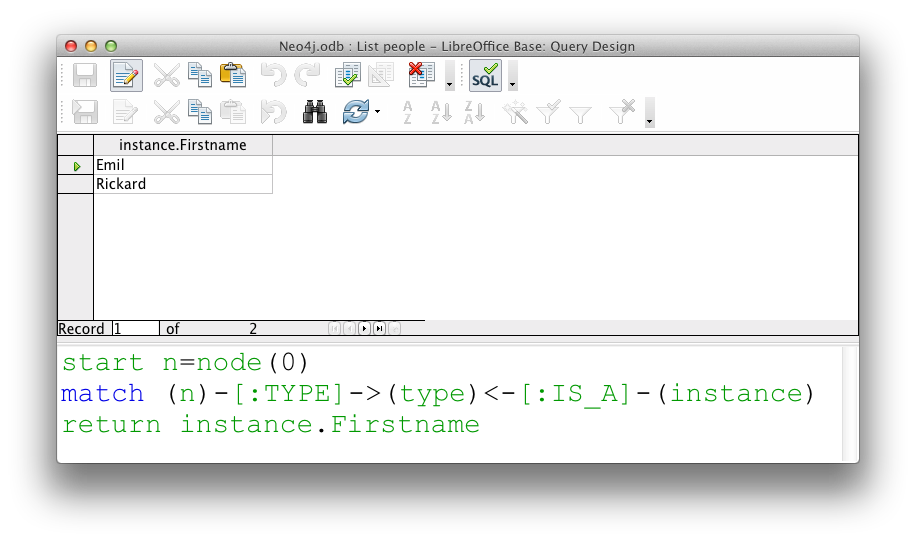This screenshot has height=542, width=916.
Task: Click the row selector with green arrow
Action: tap(75, 165)
